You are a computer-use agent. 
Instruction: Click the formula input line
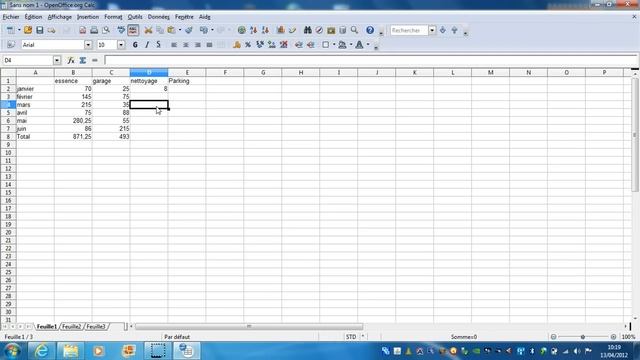tap(371, 60)
